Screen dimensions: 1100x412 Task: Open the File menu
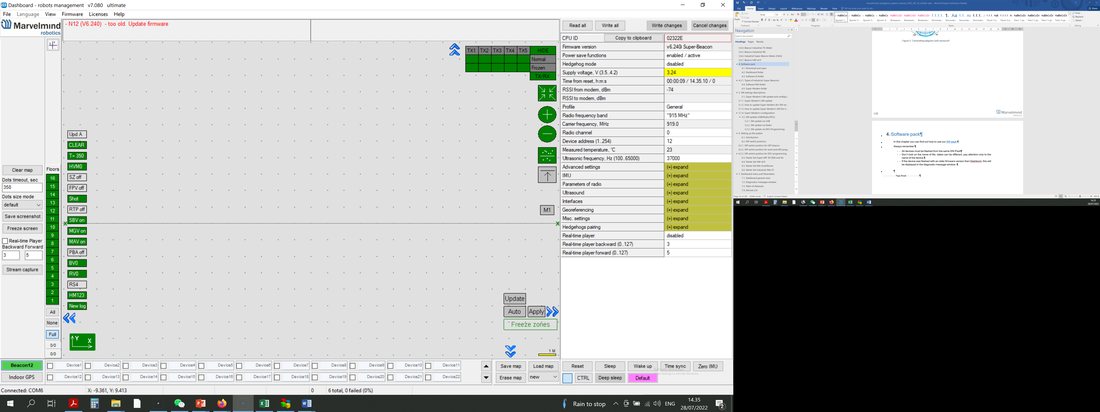tap(6, 14)
